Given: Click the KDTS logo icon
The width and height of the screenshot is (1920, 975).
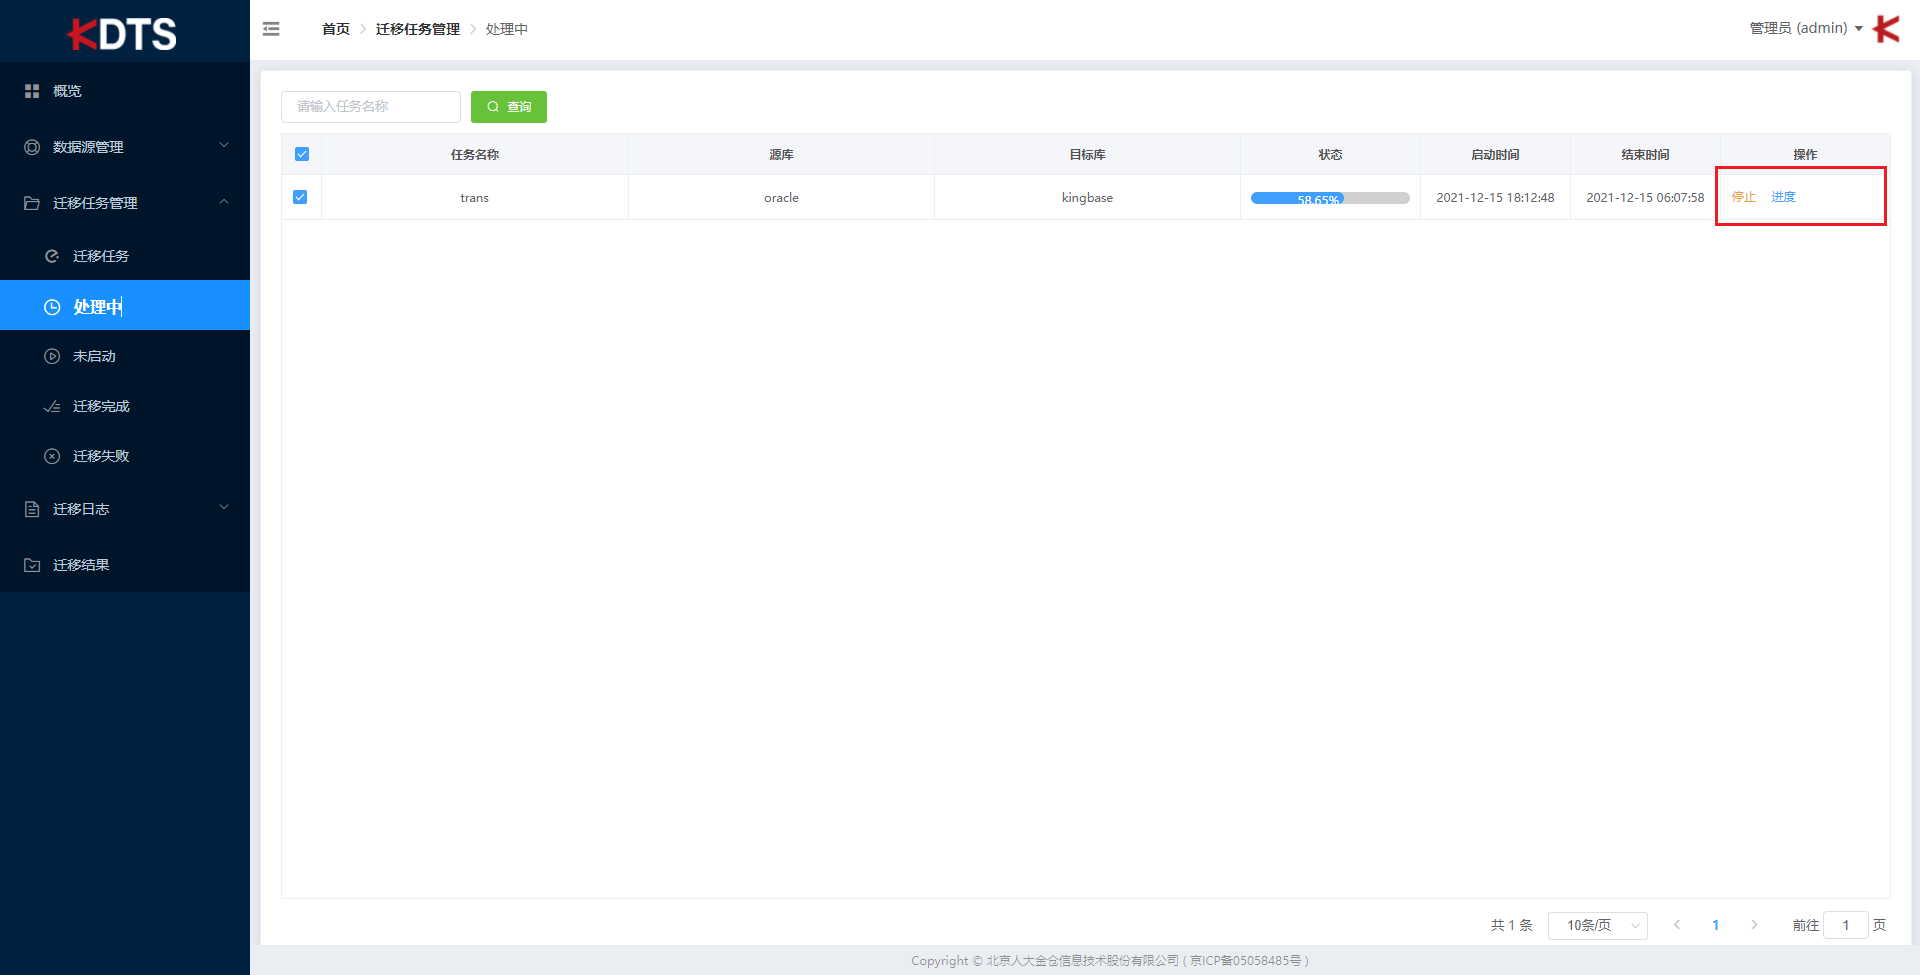Looking at the screenshot, I should [122, 33].
